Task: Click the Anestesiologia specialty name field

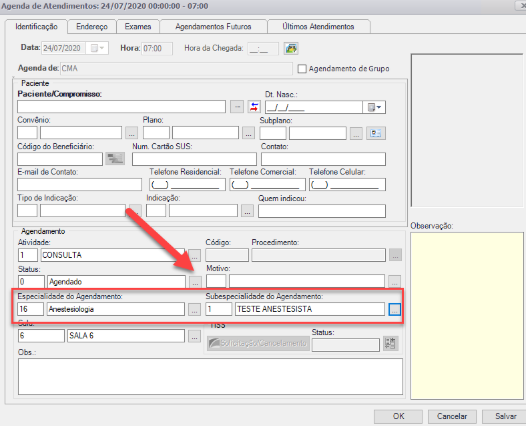Action: [x=116, y=309]
